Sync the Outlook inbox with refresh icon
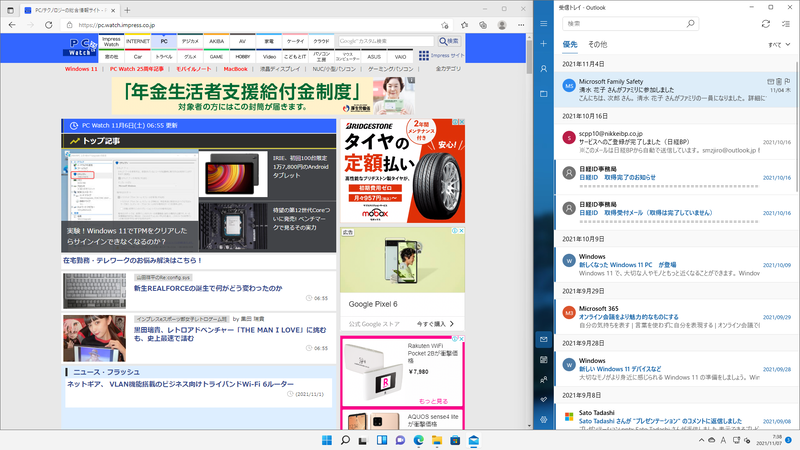The width and height of the screenshot is (800, 450). pos(765,23)
